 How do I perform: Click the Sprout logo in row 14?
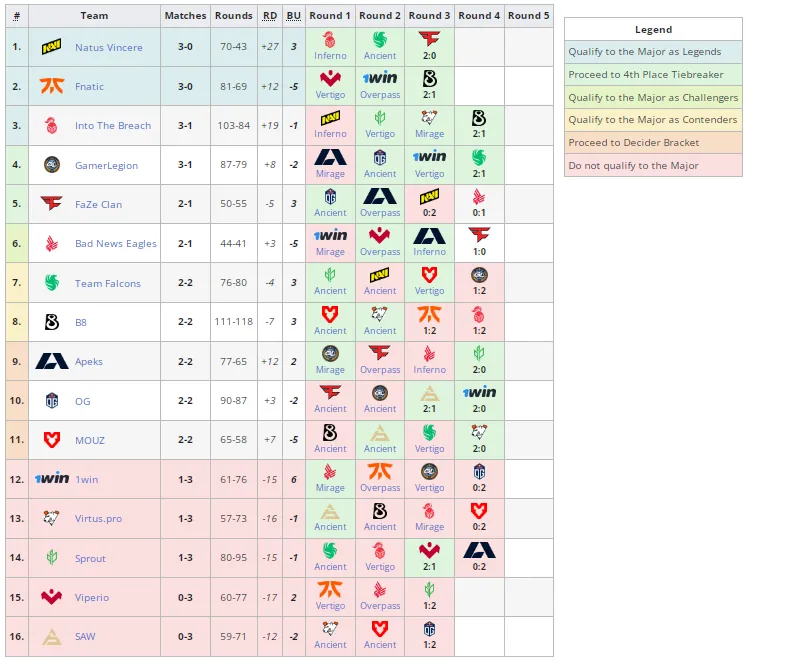point(52,557)
